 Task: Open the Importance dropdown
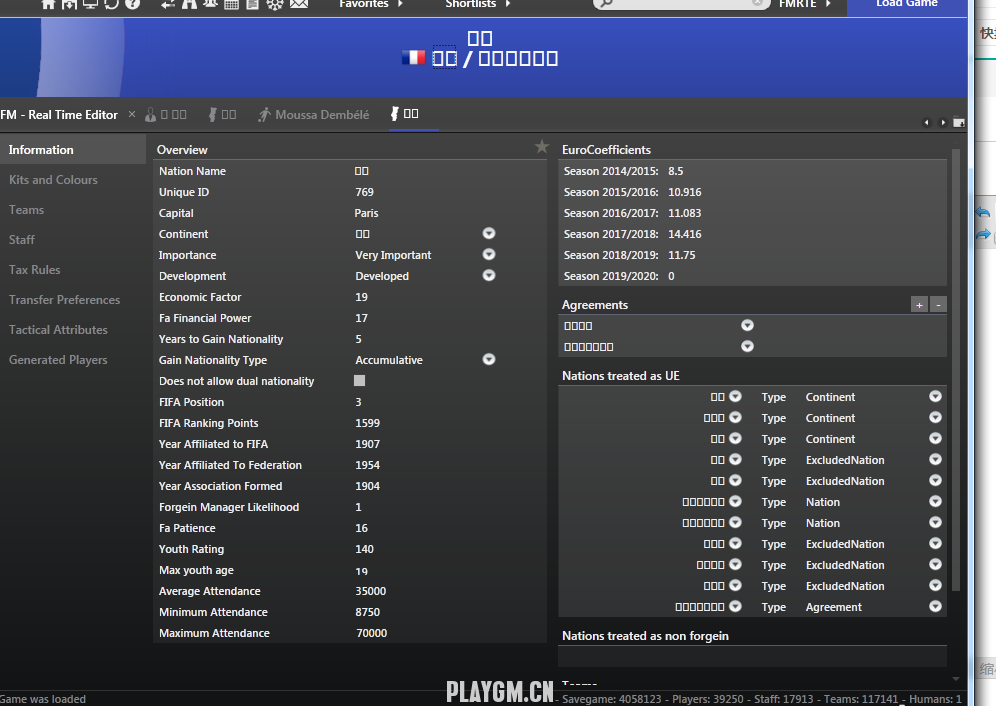click(x=488, y=254)
